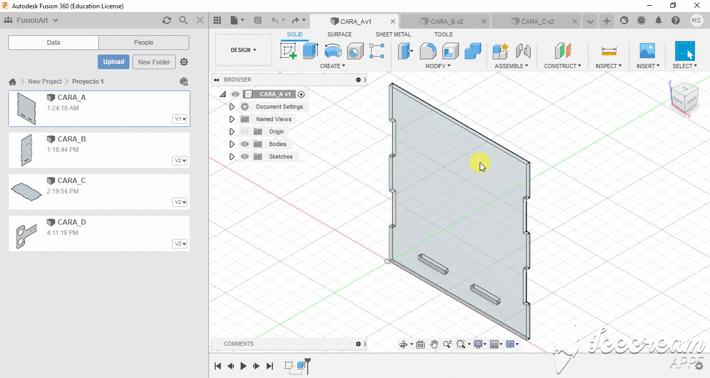Viewport: 710px width, 378px height.
Task: Activate CARA_A v1 component radio button
Action: (301, 94)
